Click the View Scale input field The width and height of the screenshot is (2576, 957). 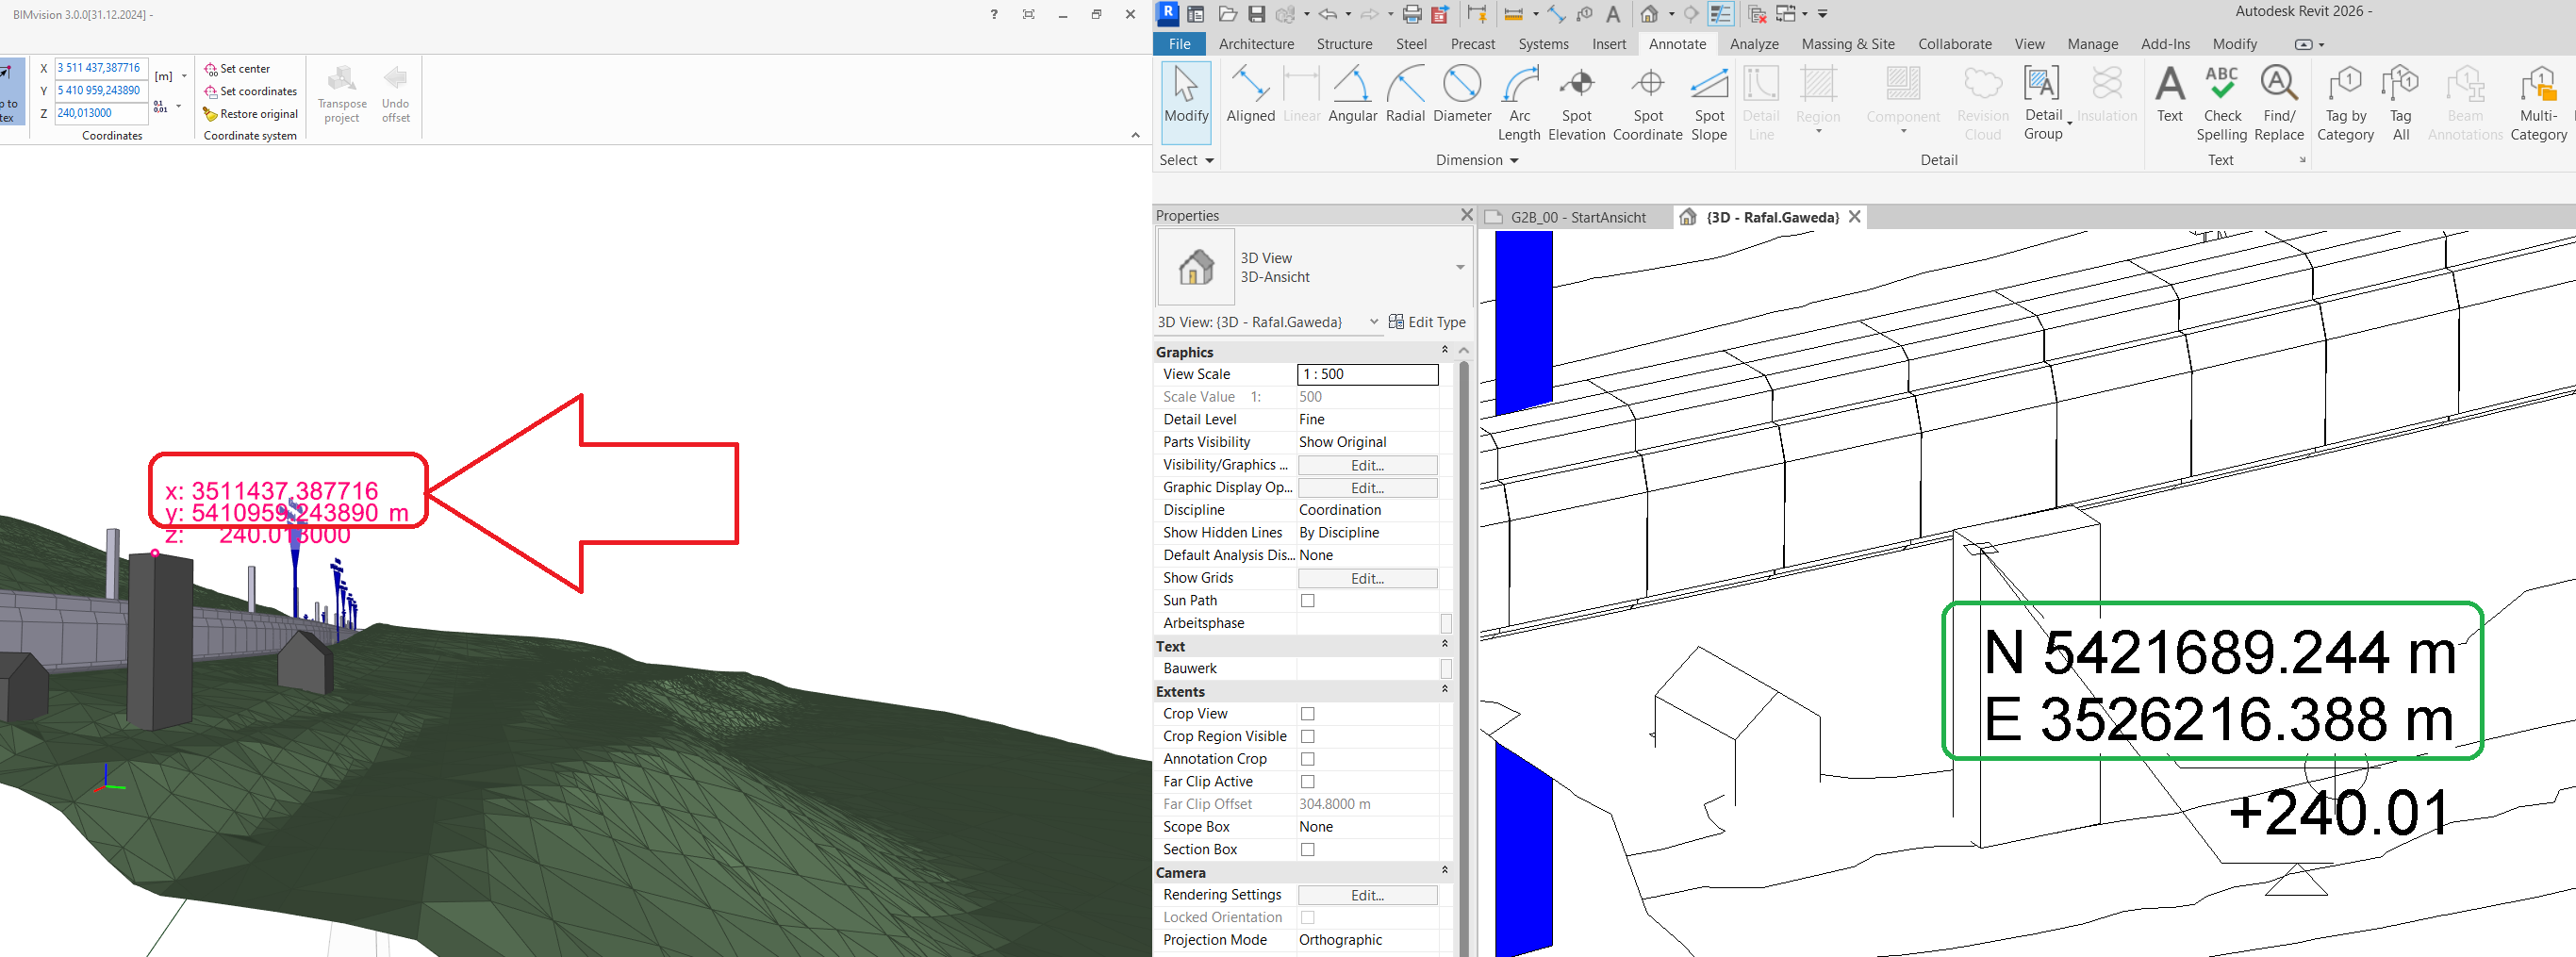[1367, 374]
